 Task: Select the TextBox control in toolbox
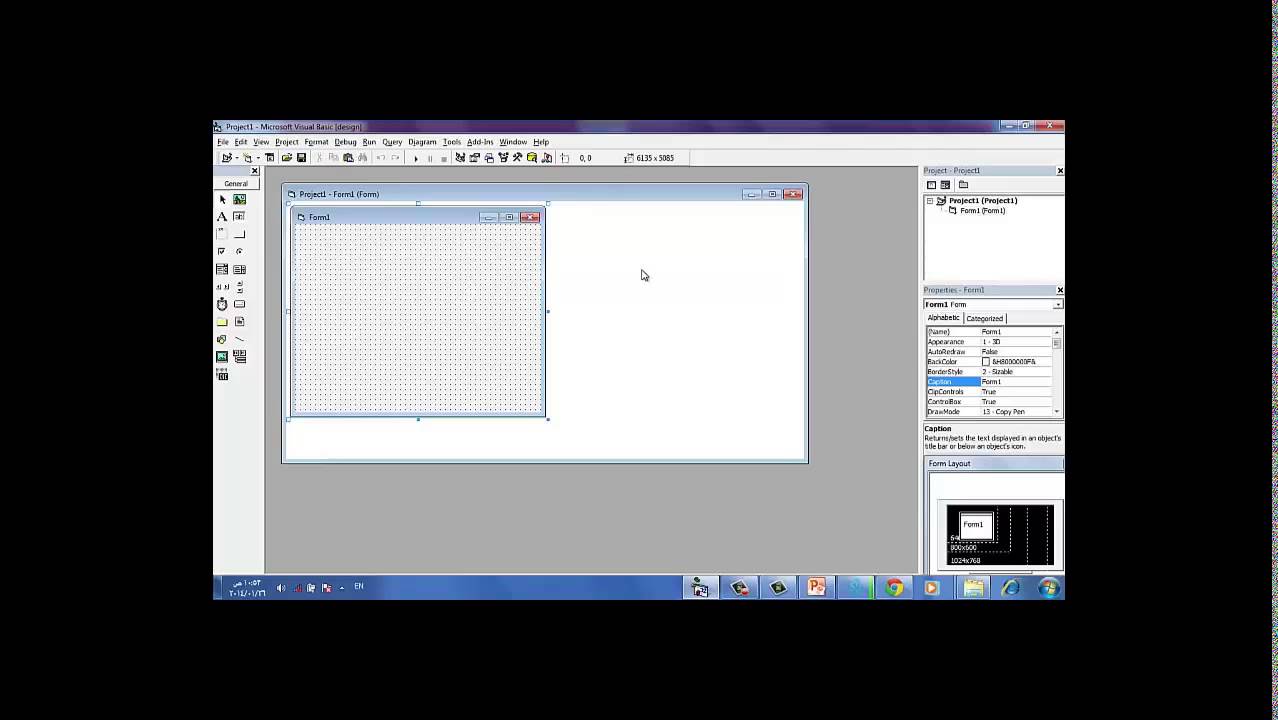point(239,217)
